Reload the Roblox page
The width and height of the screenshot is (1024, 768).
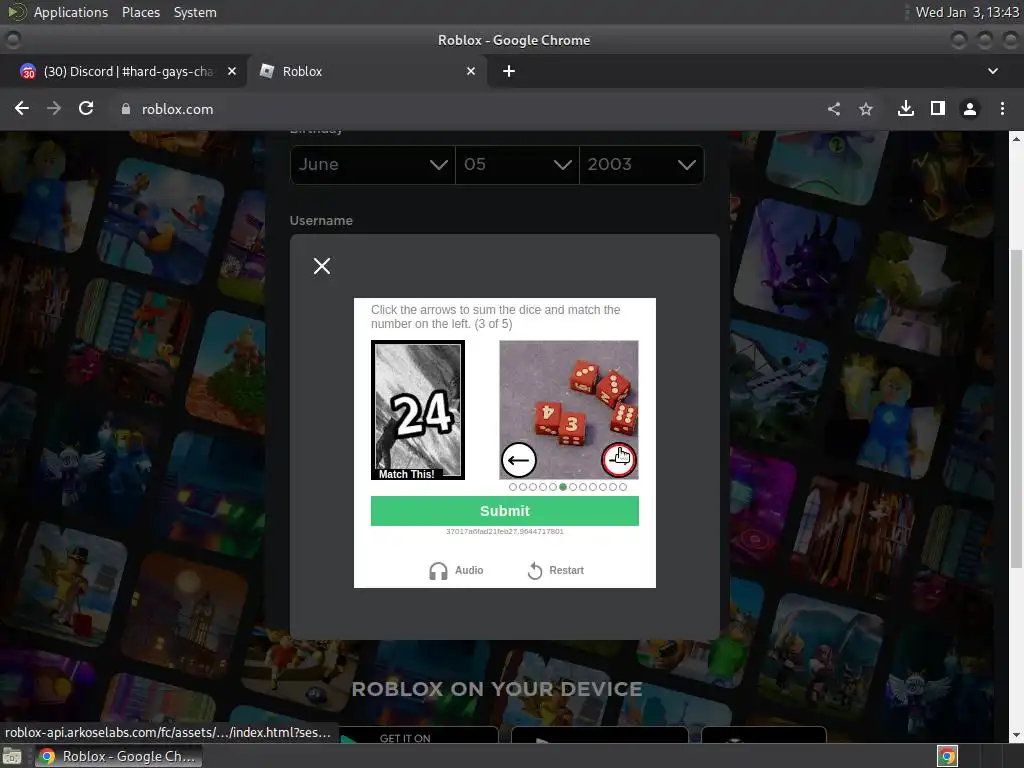click(86, 108)
